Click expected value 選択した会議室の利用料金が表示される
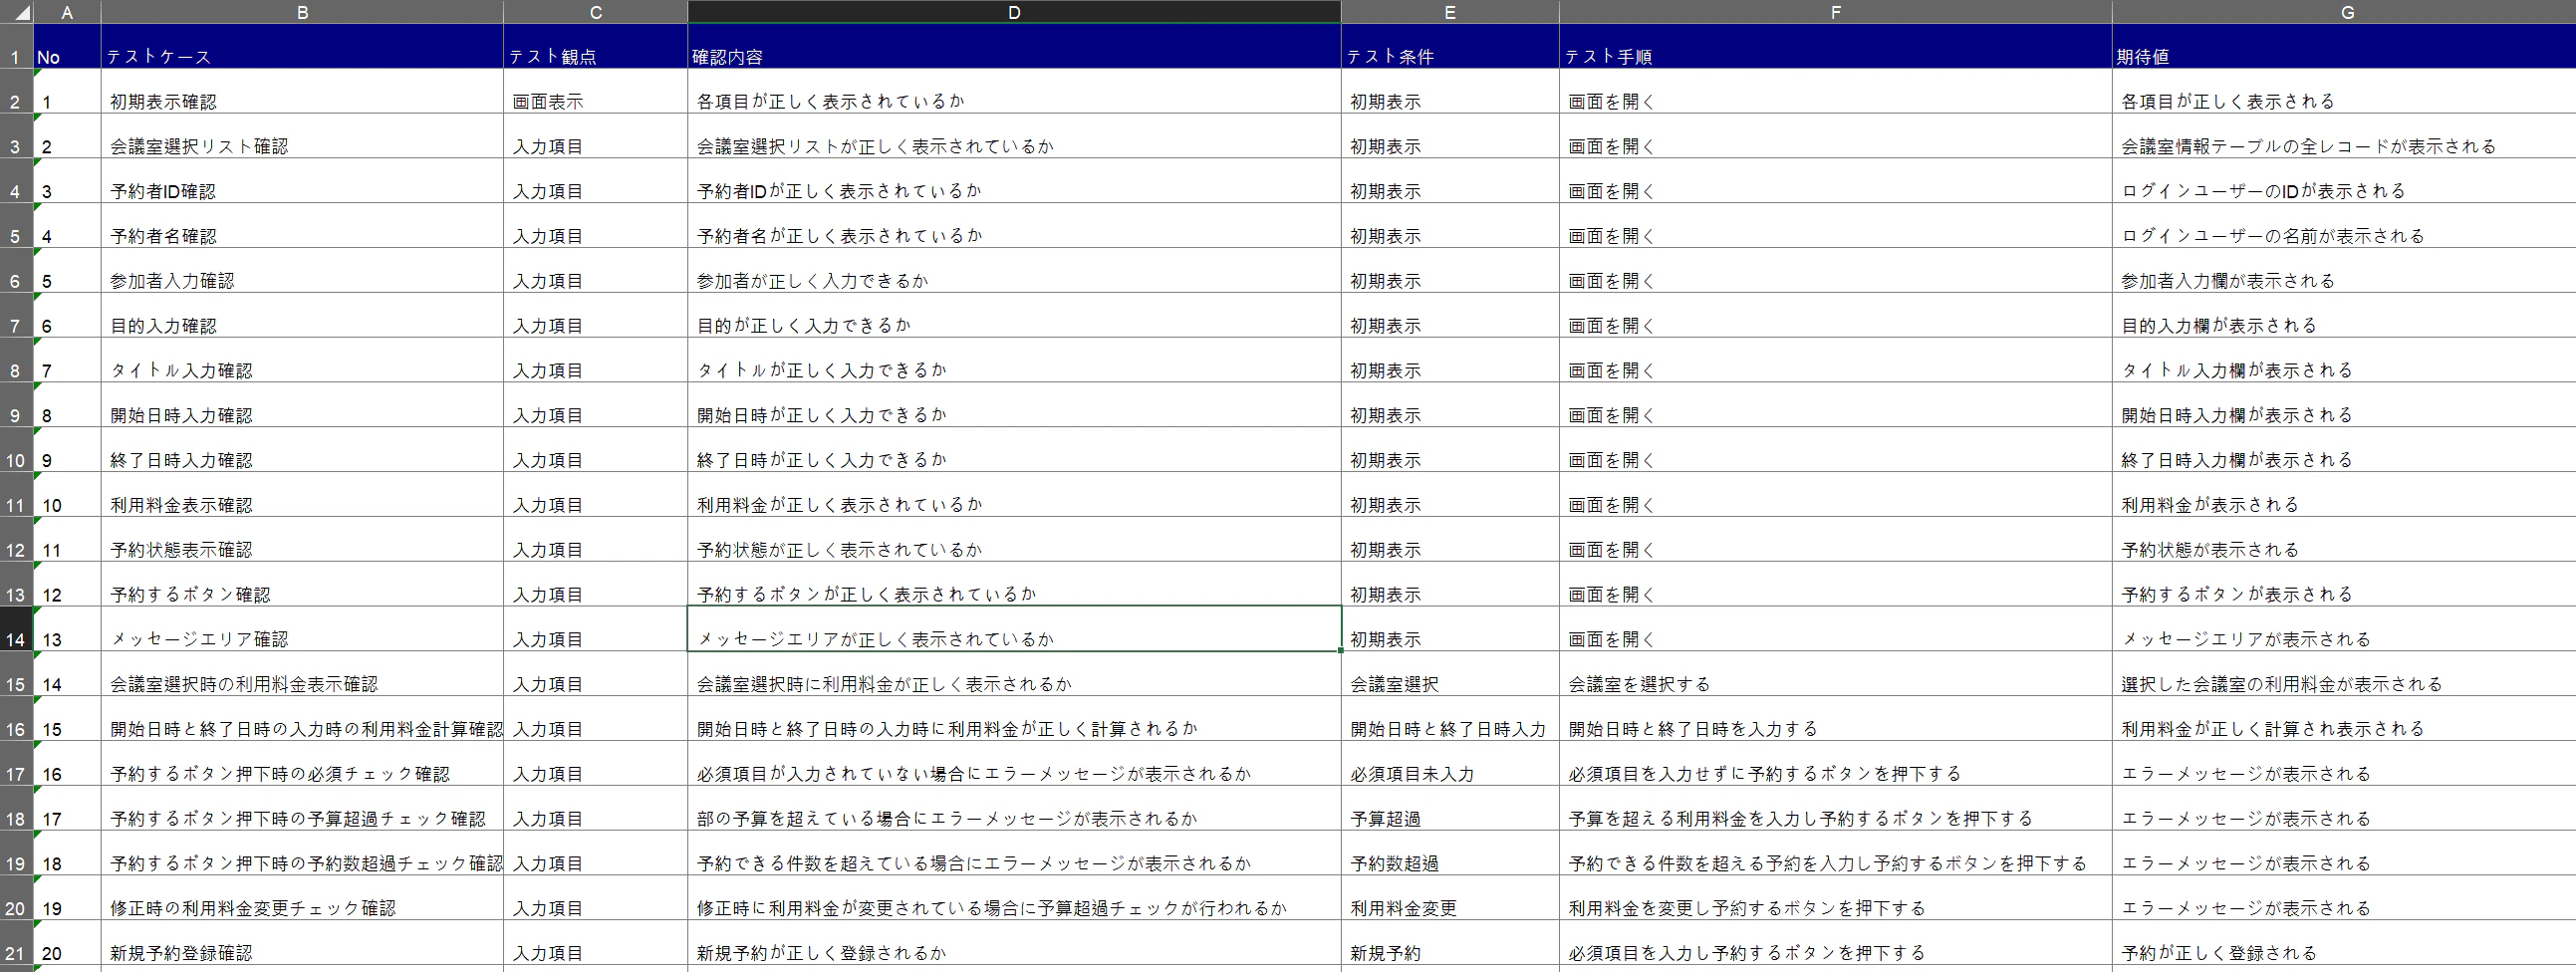This screenshot has width=2576, height=972. point(2344,674)
